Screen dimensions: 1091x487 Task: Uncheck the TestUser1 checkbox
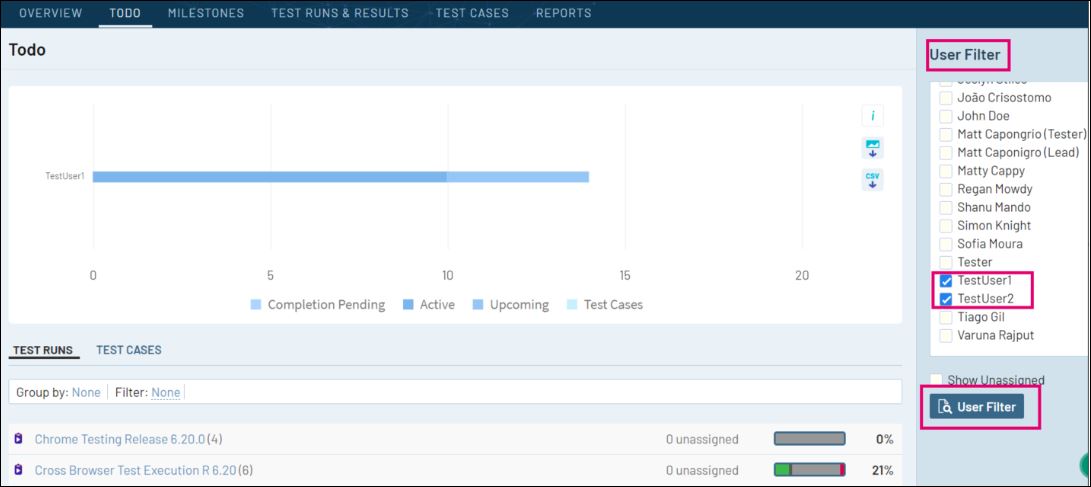click(946, 281)
